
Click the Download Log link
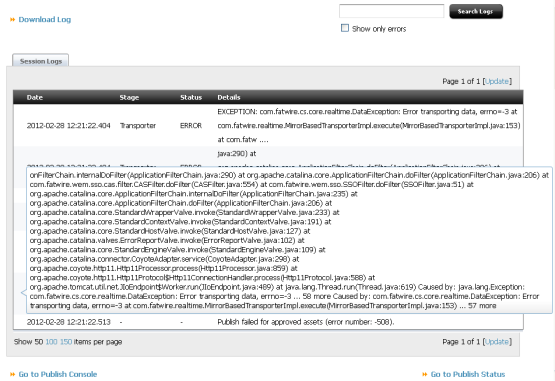point(45,19)
